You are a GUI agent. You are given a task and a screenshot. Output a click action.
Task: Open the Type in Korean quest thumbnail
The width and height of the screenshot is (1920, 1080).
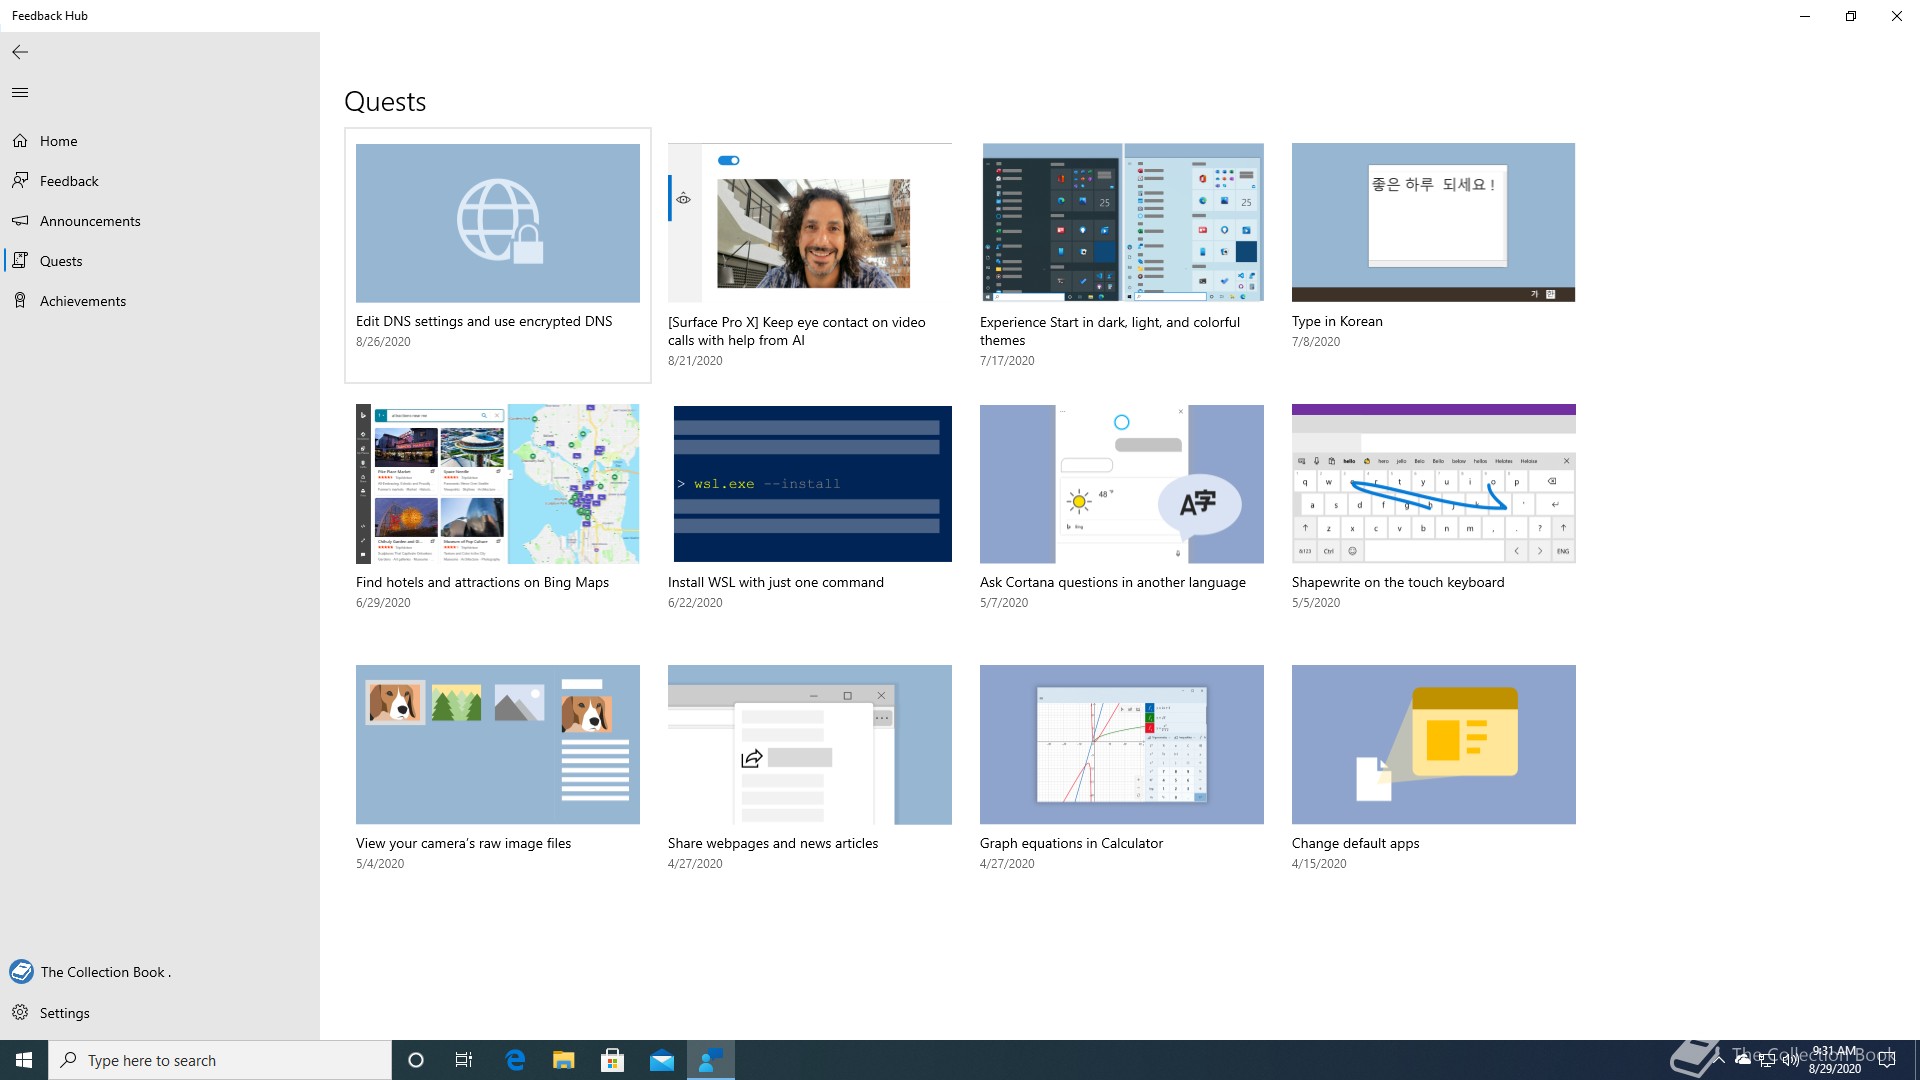click(x=1433, y=222)
